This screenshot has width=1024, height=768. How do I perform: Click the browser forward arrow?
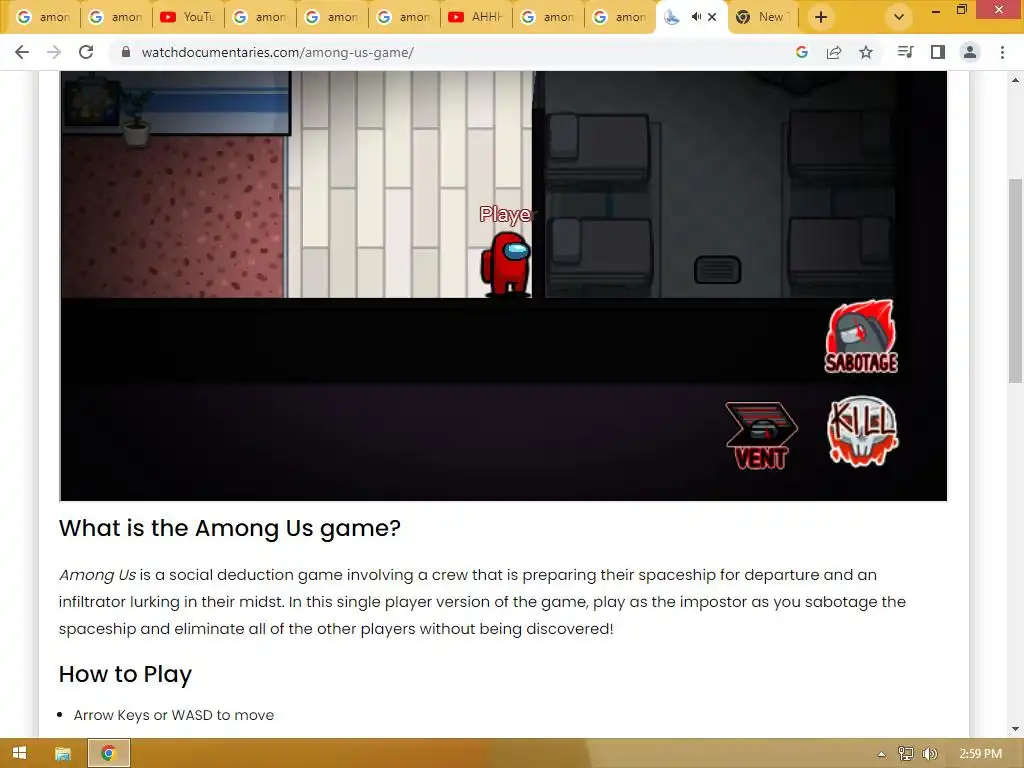[54, 52]
